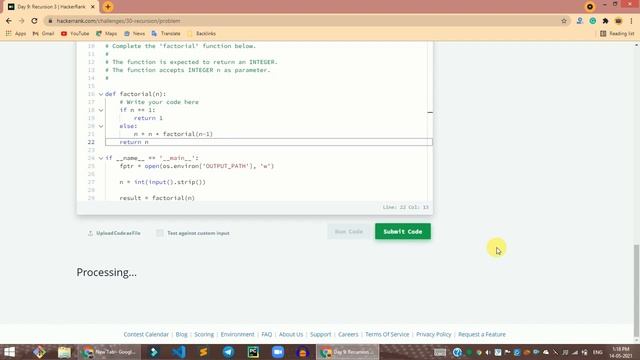Click the site lock icon in address bar
The image size is (640, 360).
(x=50, y=21)
